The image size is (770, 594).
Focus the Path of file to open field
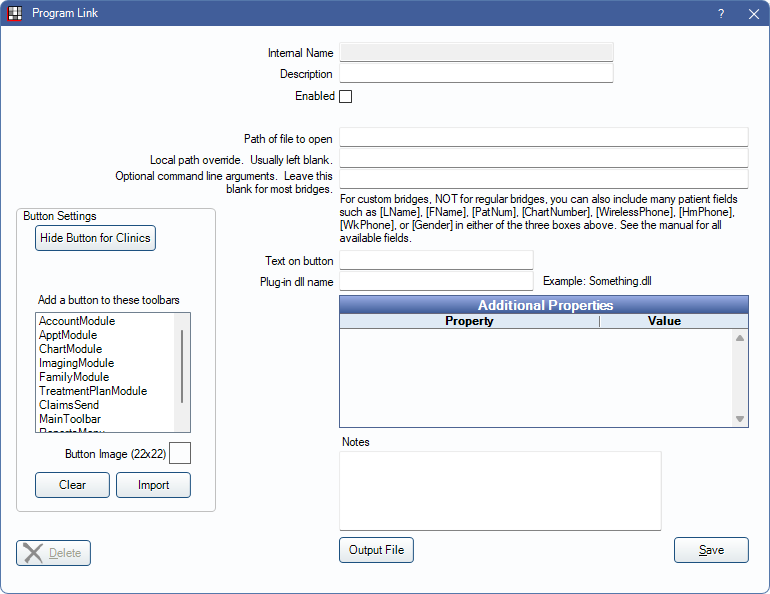(543, 138)
